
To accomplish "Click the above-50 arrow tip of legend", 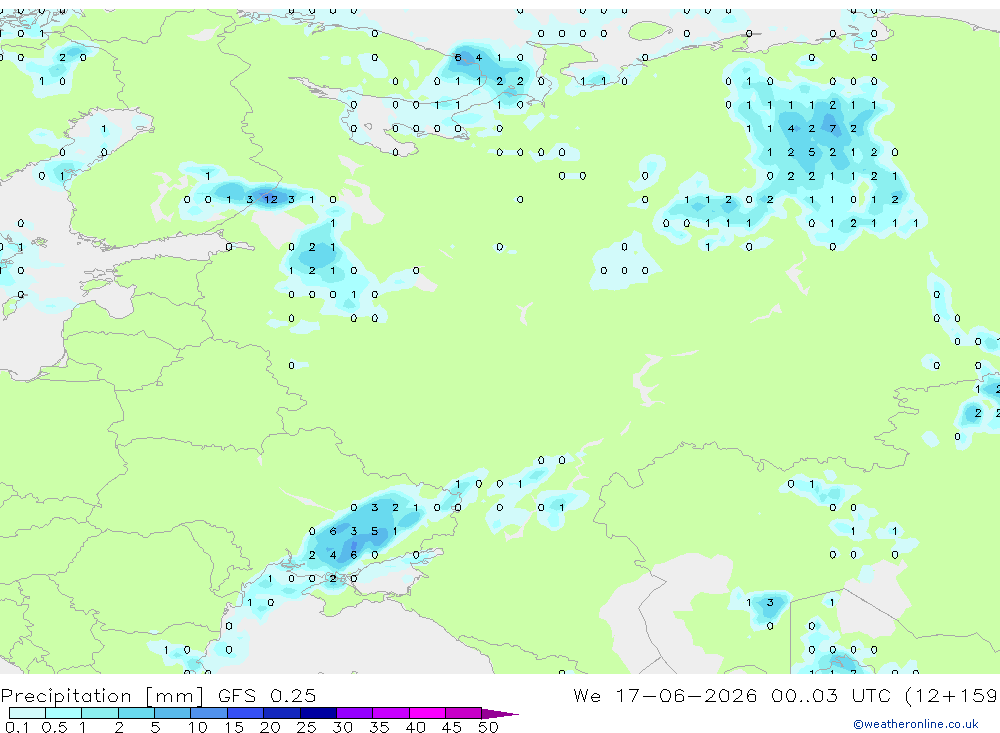I will 500,713.
